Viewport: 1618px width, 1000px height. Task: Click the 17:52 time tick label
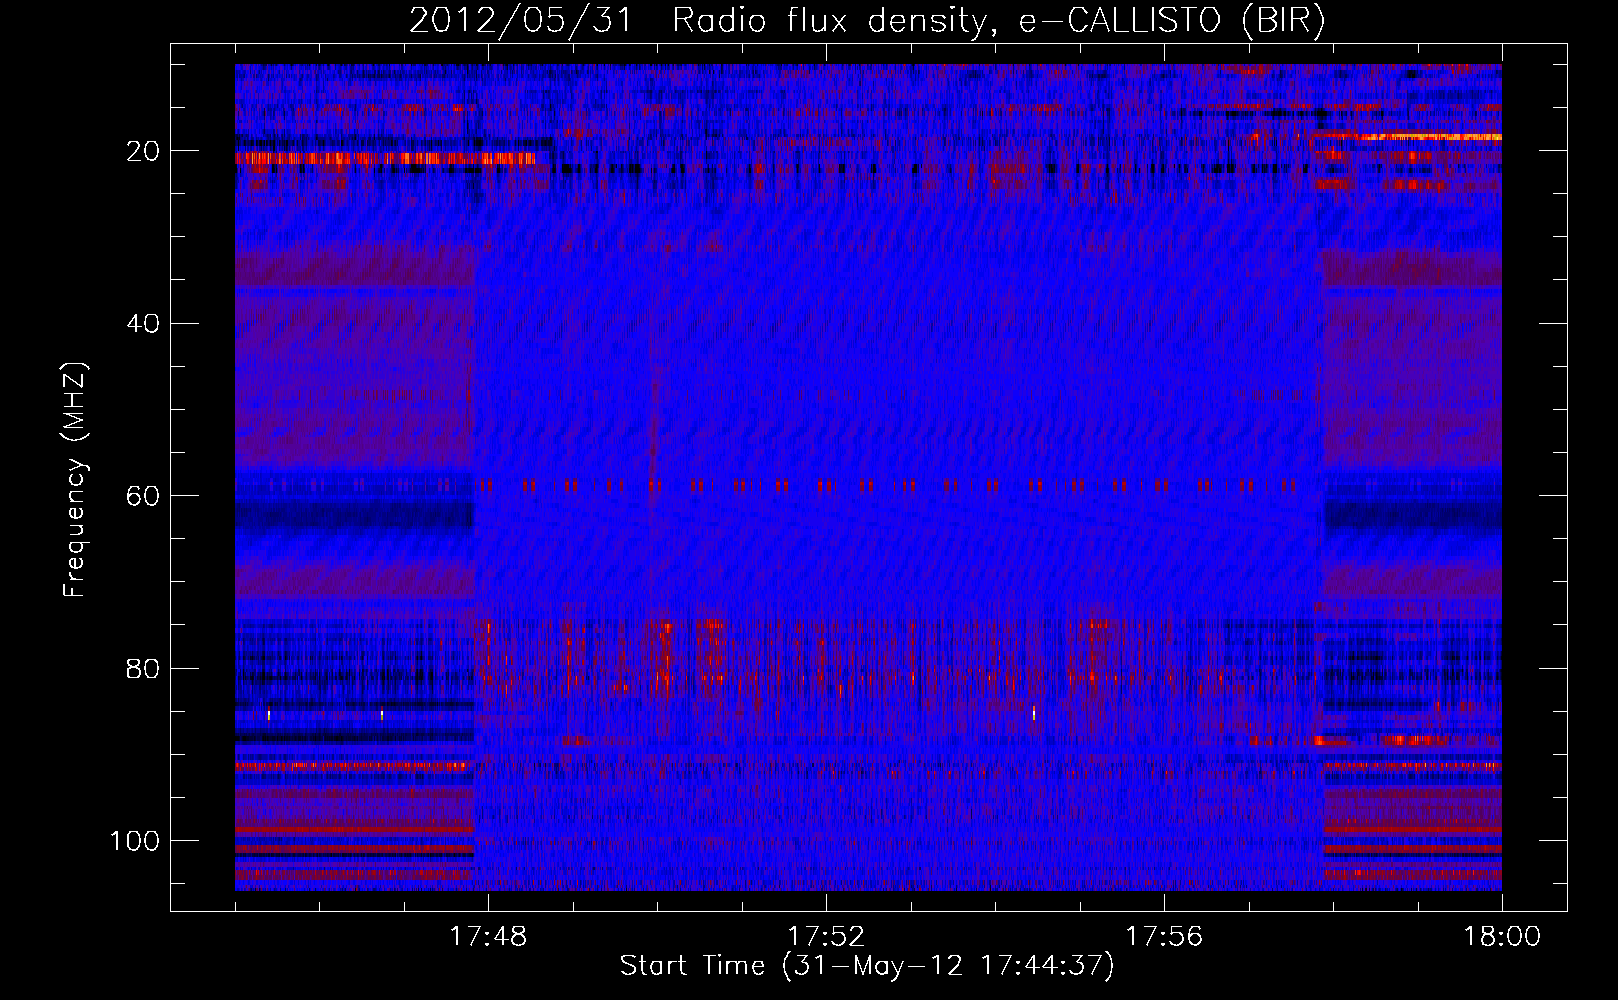point(825,937)
